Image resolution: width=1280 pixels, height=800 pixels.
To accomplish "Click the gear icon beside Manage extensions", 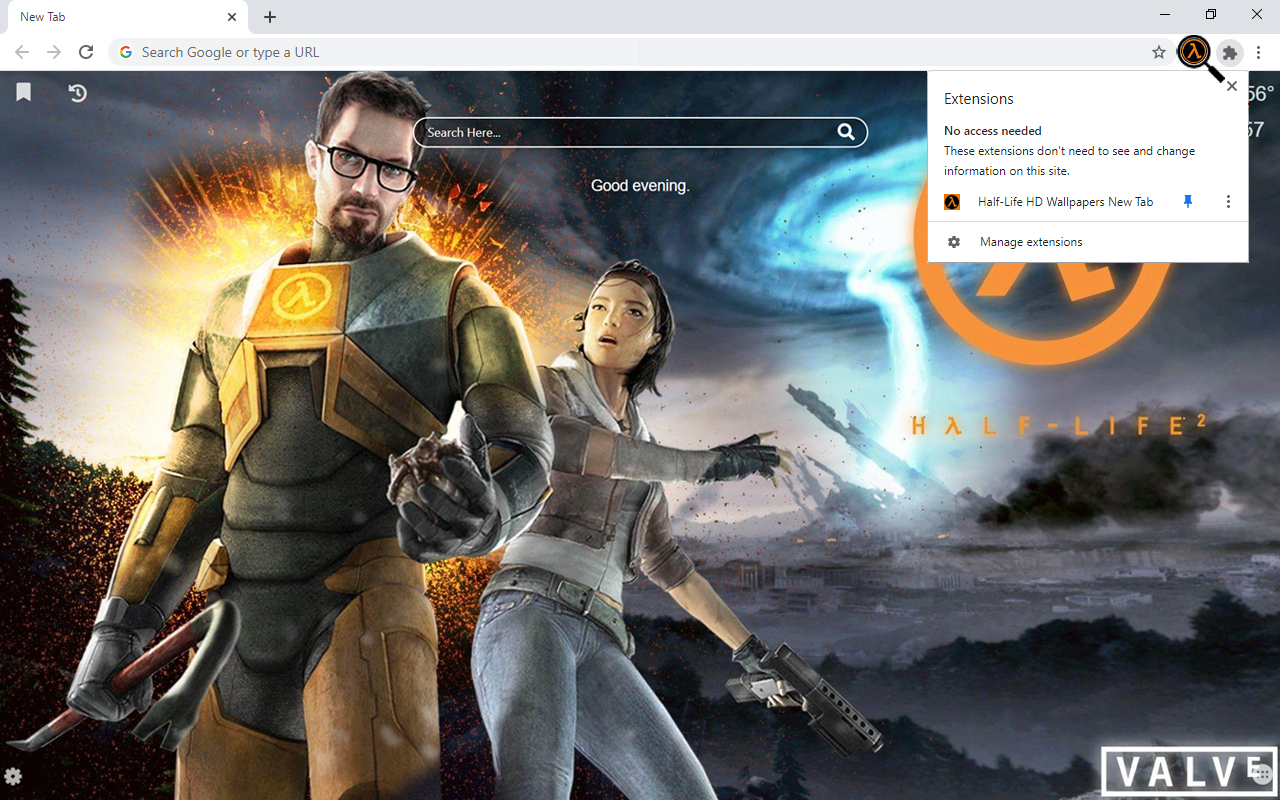I will coord(954,242).
